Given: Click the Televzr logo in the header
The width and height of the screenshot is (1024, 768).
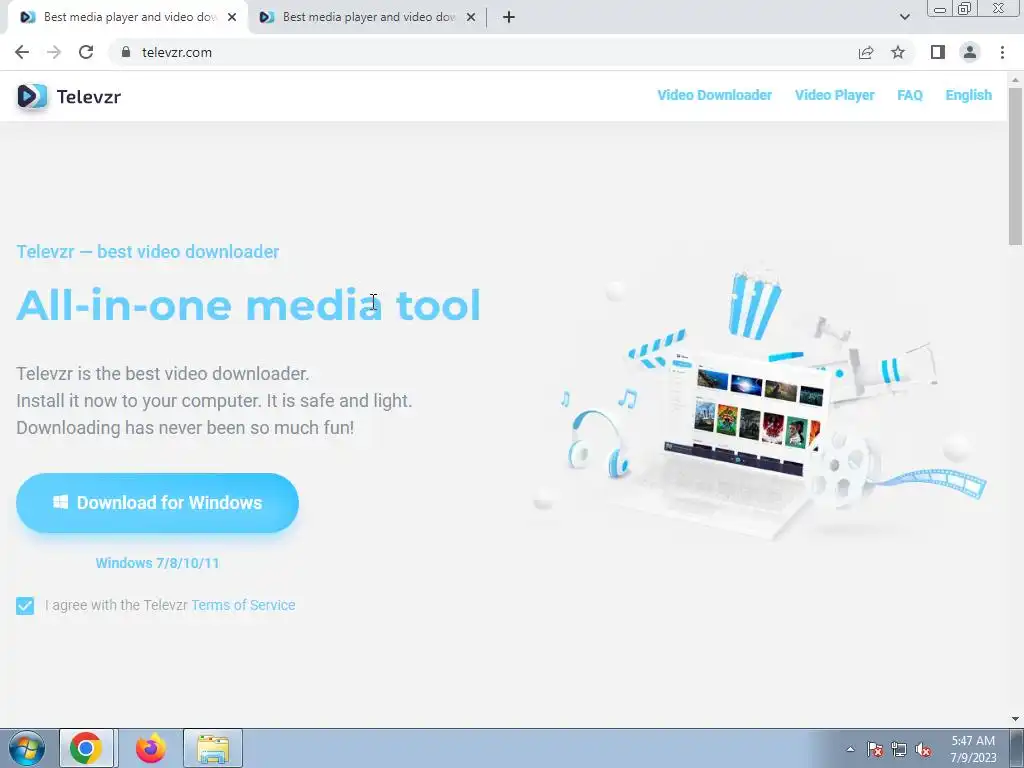Looking at the screenshot, I should tap(32, 97).
